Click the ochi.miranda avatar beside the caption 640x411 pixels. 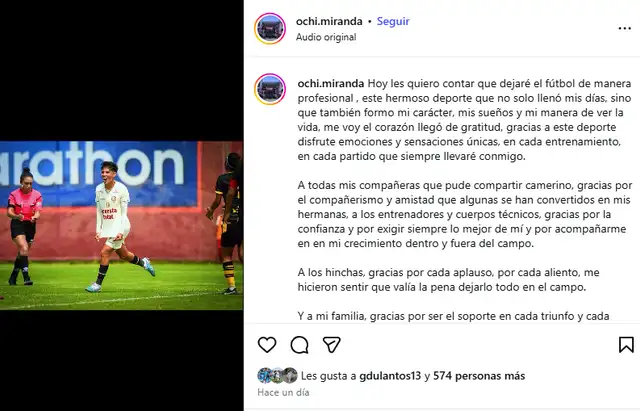coord(270,89)
